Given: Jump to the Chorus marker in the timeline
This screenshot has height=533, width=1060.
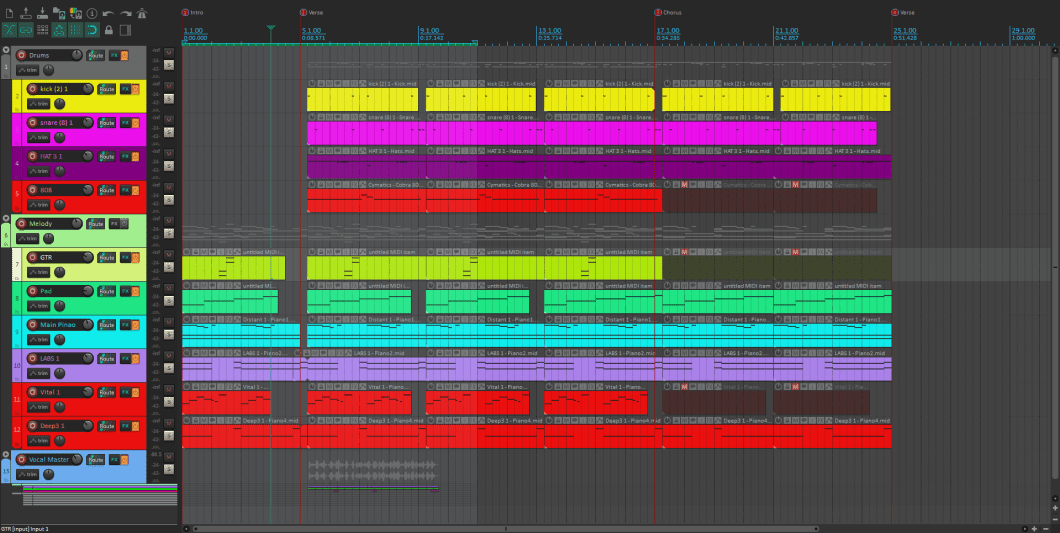Looking at the screenshot, I should pos(658,13).
